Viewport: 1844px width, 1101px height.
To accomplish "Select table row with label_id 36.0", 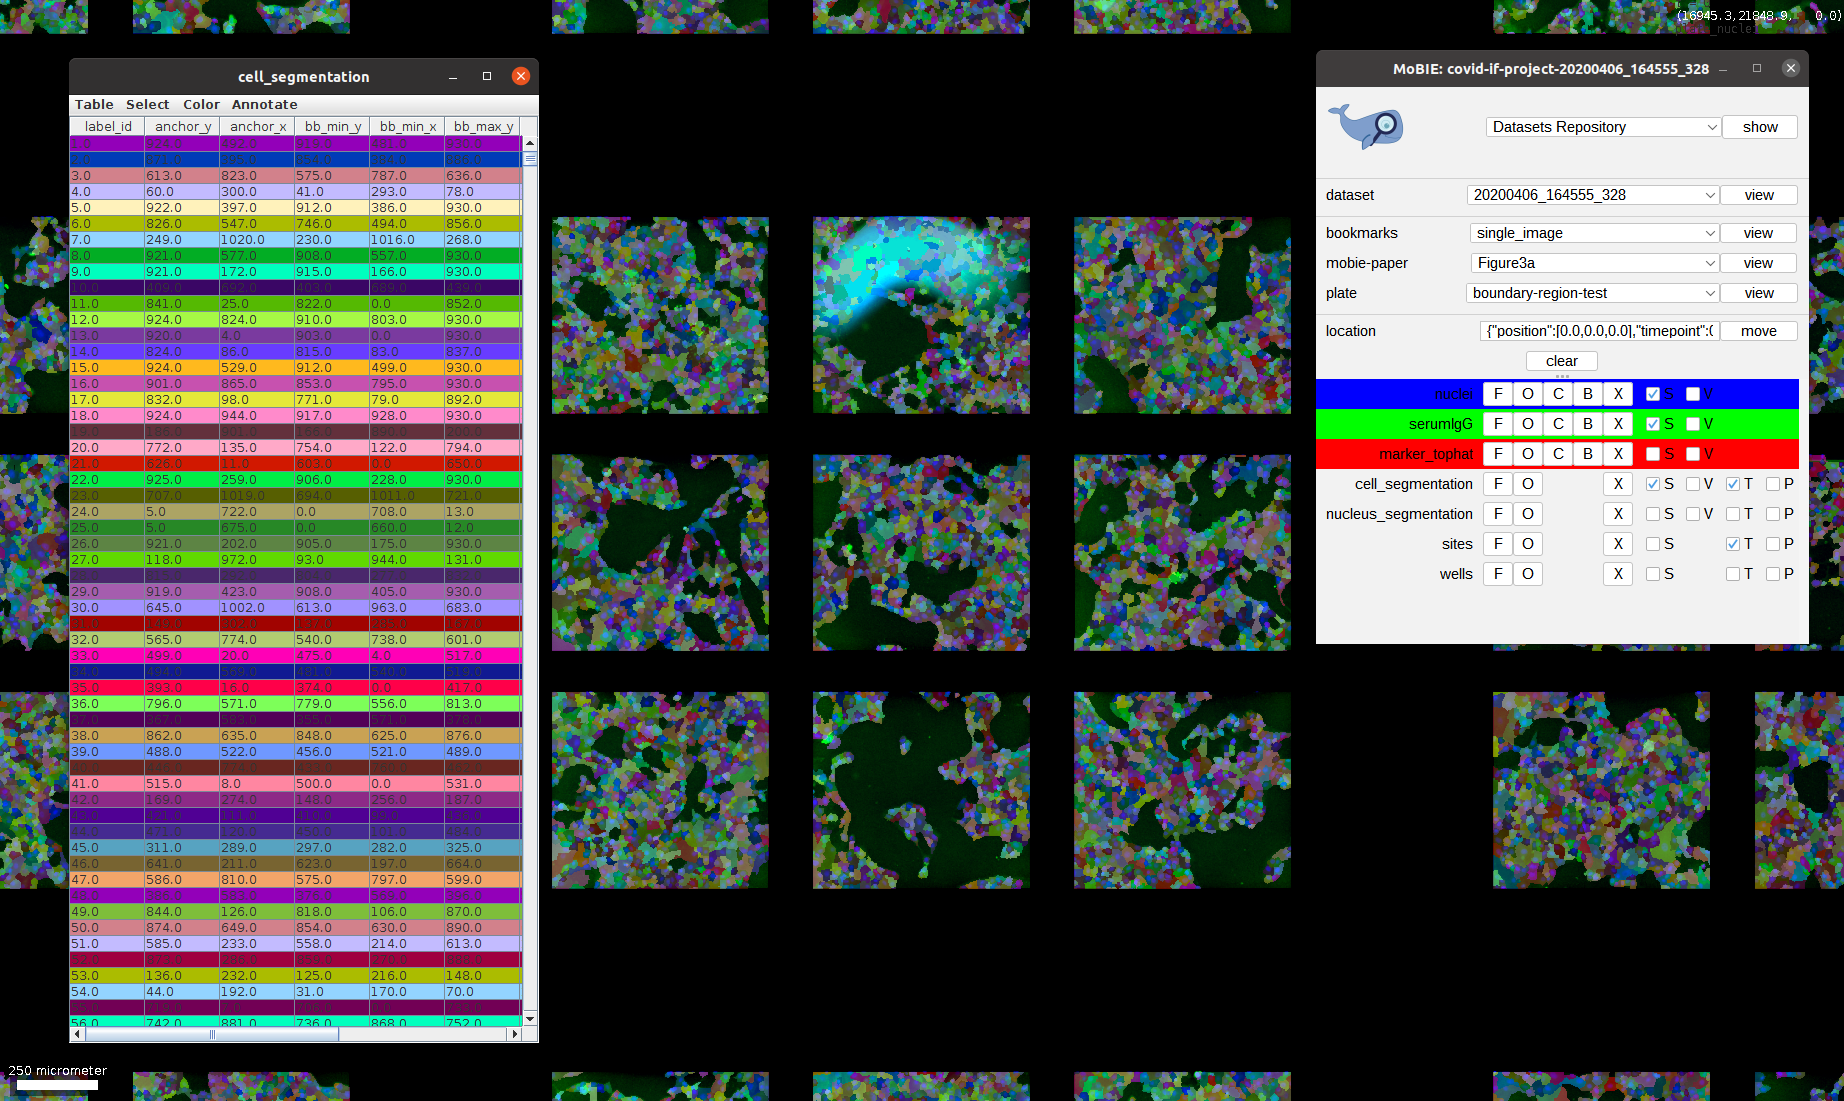I will [x=296, y=704].
